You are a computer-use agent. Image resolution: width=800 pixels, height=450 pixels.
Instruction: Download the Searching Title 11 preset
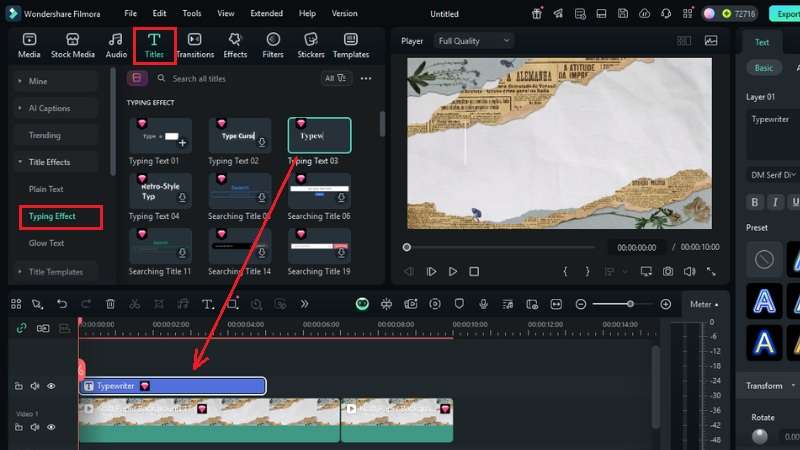pos(182,253)
